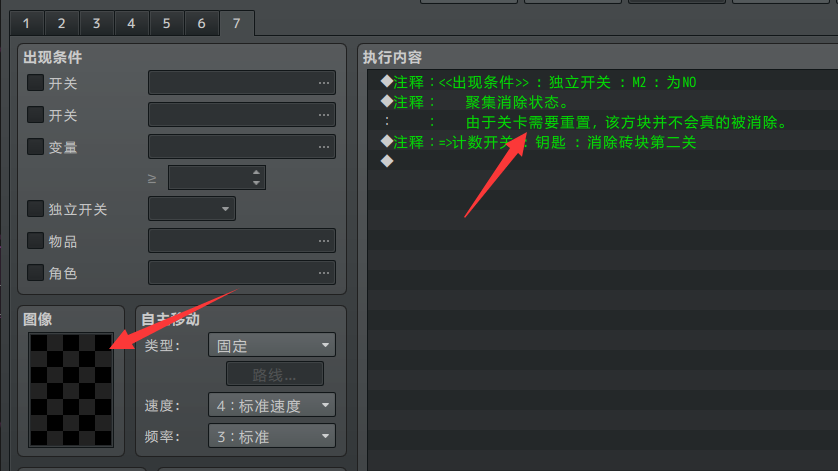838x471 pixels.
Task: Open the 类型 movement type dropdown
Action: [x=272, y=345]
